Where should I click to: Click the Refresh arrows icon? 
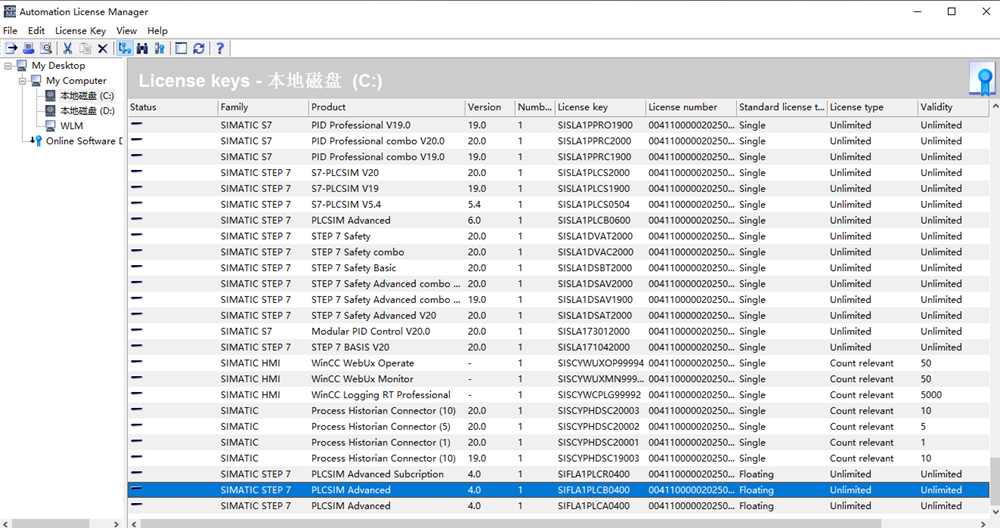[199, 48]
